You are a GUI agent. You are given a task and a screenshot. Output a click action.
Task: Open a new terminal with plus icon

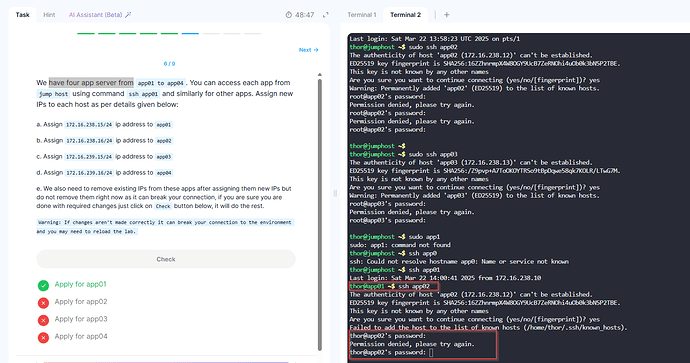pyautogui.click(x=447, y=15)
